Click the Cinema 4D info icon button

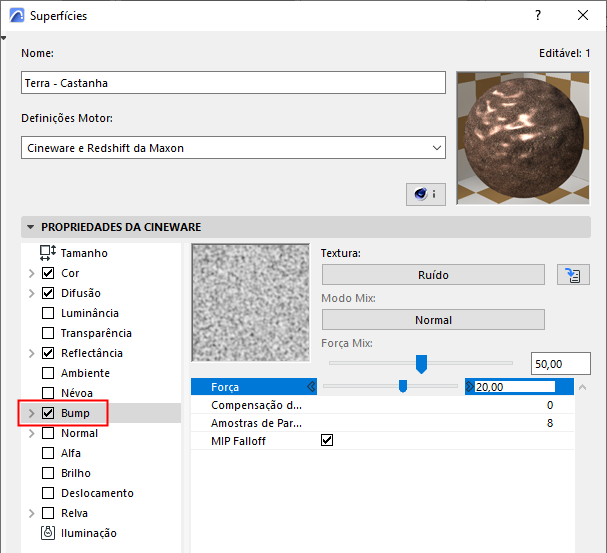pyautogui.click(x=425, y=194)
